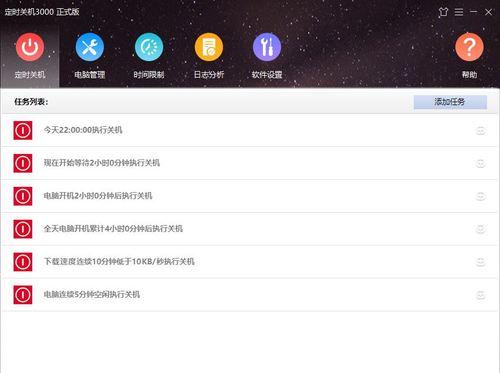Switch to 时间限制 tab label

point(149,75)
